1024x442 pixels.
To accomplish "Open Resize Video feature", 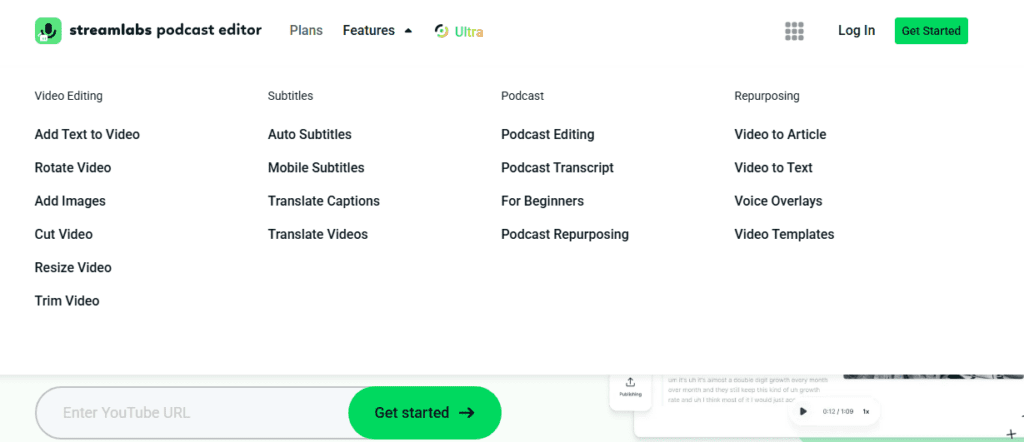I will pyautogui.click(x=73, y=268).
